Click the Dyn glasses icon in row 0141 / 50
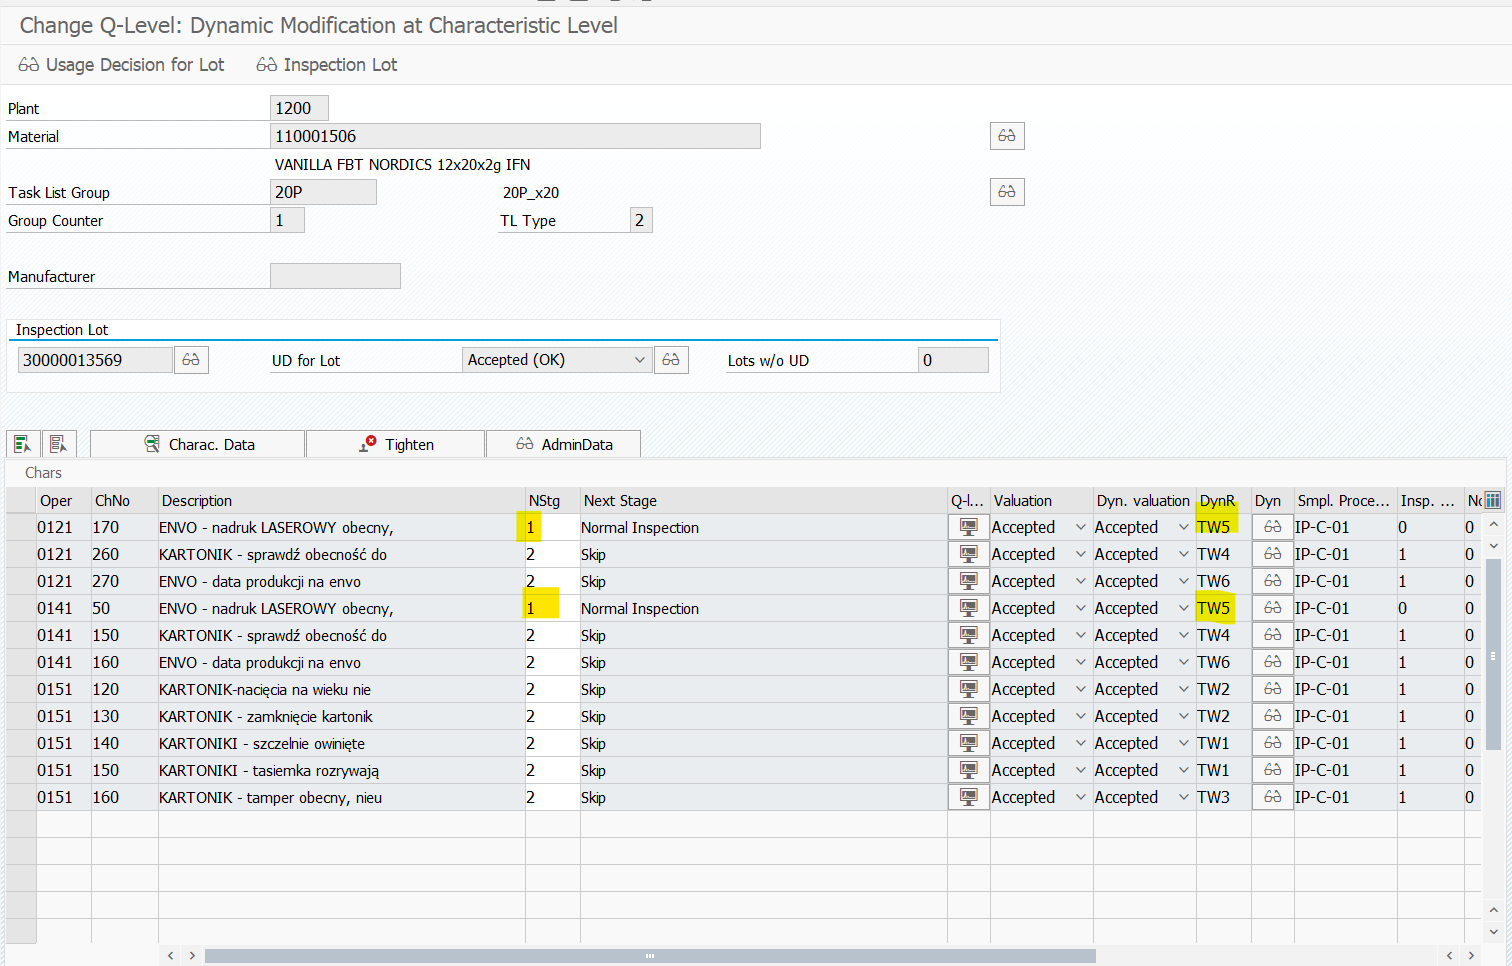Viewport: 1512px width, 966px height. [1272, 608]
